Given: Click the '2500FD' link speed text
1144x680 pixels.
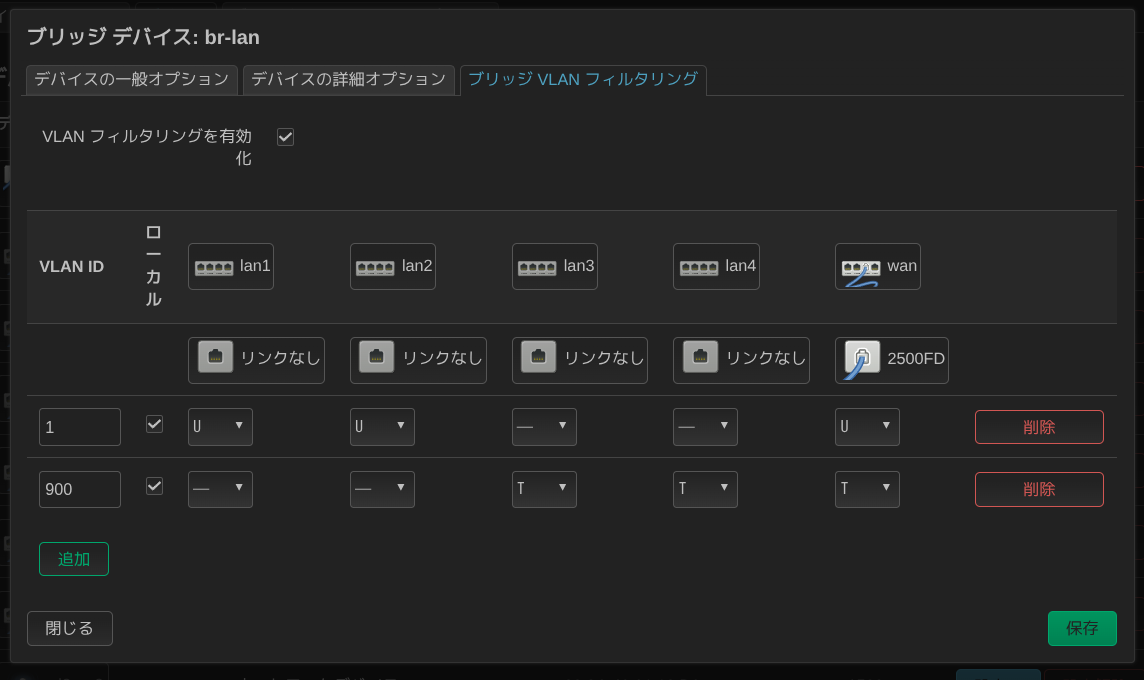Looking at the screenshot, I should 916,358.
